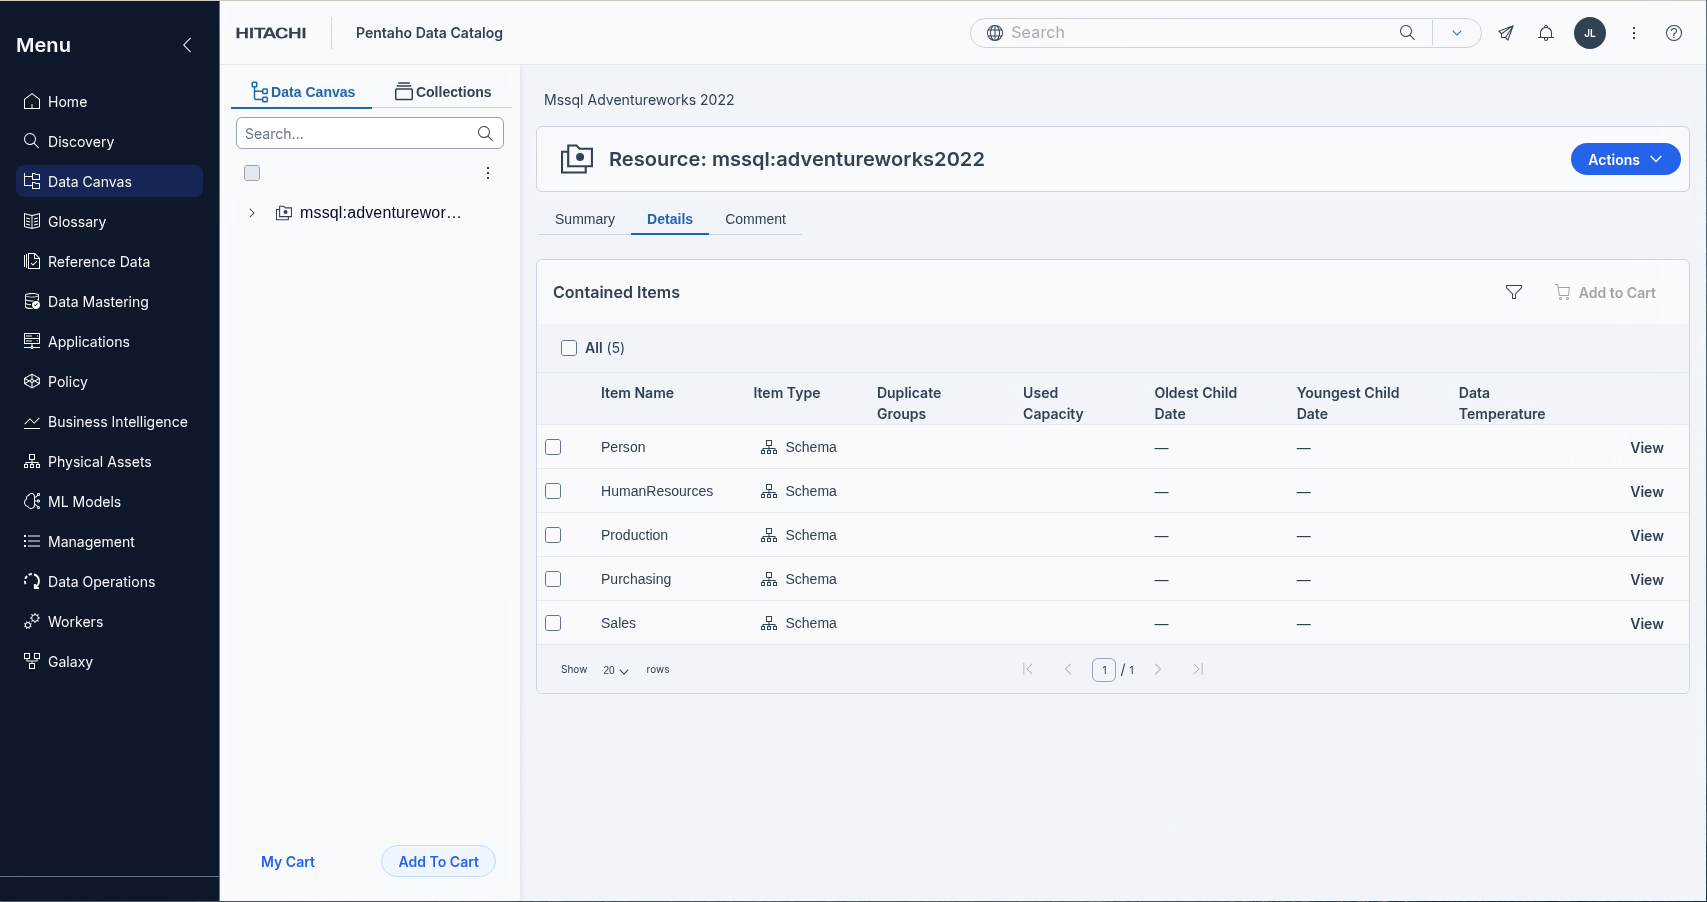Click the paper plane send icon
The width and height of the screenshot is (1707, 902).
[1505, 33]
